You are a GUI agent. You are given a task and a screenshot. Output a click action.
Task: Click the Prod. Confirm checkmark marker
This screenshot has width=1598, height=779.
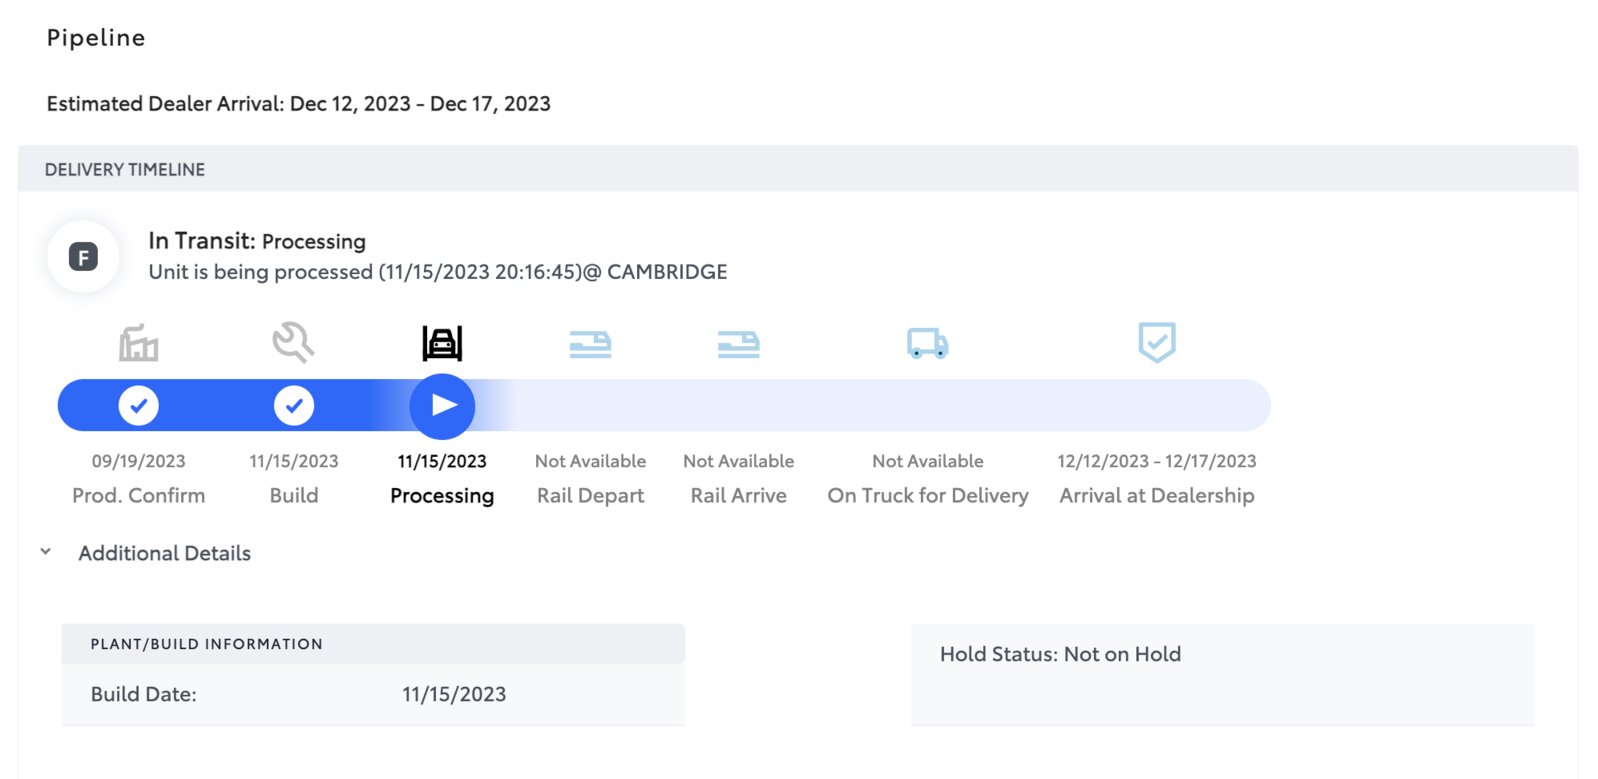139,405
